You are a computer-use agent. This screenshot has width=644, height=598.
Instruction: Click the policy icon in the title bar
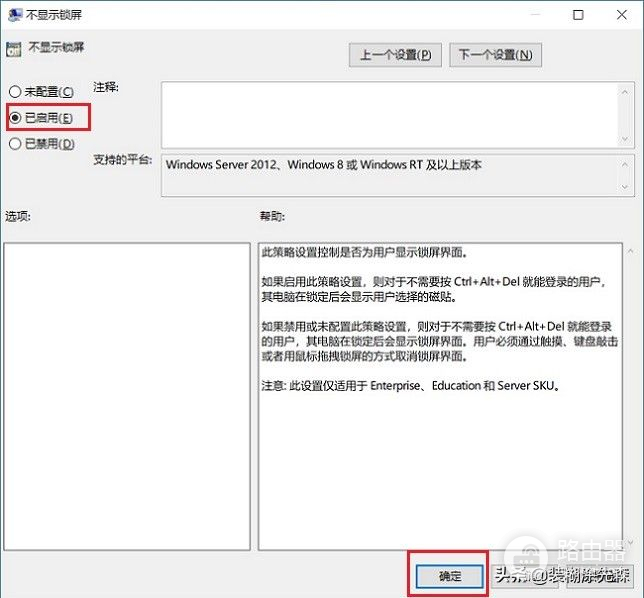point(15,15)
